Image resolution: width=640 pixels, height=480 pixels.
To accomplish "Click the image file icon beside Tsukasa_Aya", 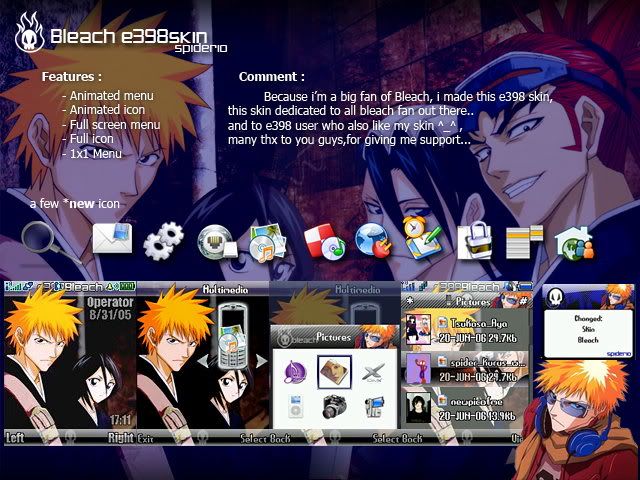I will pyautogui.click(x=442, y=323).
